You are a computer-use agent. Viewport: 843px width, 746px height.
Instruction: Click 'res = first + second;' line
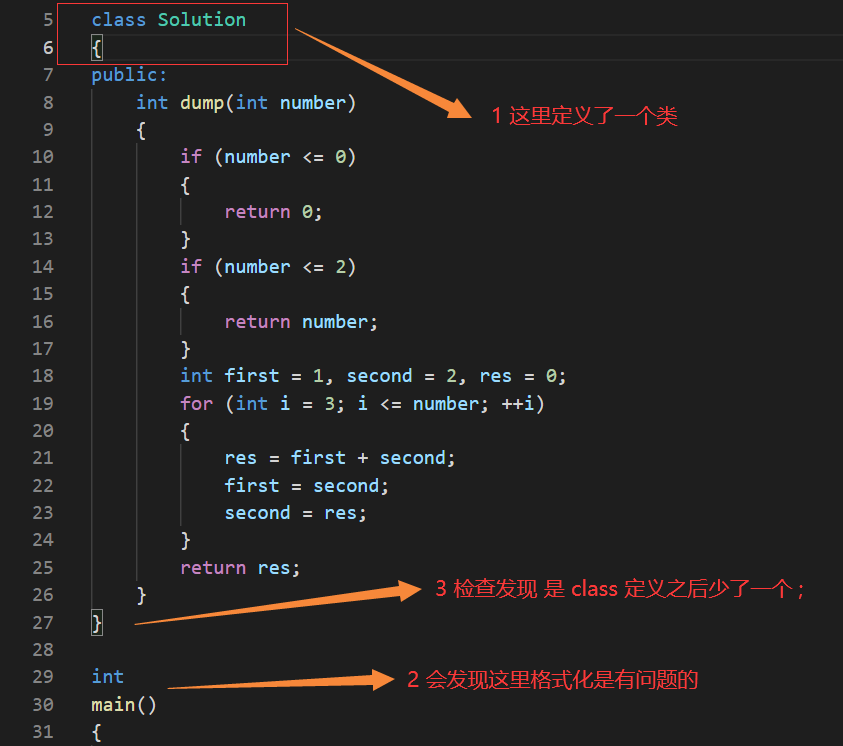[x=340, y=458]
